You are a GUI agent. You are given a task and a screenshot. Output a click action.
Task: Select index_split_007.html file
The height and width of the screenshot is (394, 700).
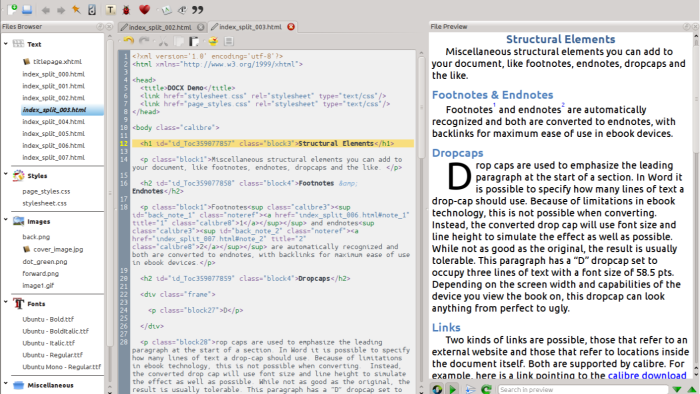[54, 158]
